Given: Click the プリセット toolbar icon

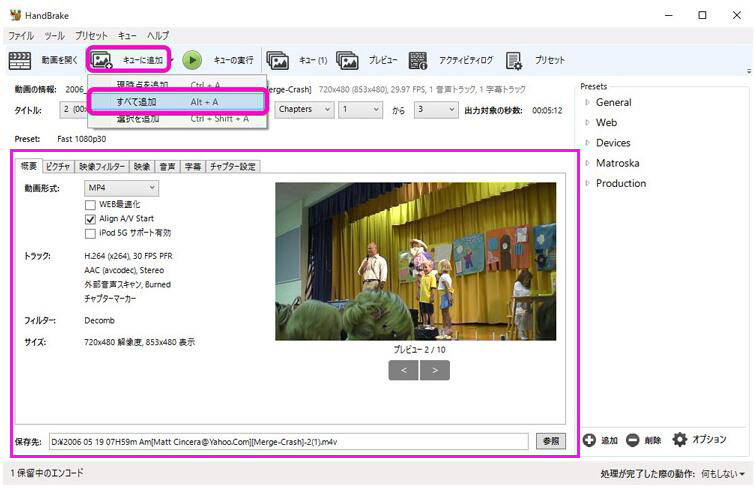Looking at the screenshot, I should click(x=514, y=60).
